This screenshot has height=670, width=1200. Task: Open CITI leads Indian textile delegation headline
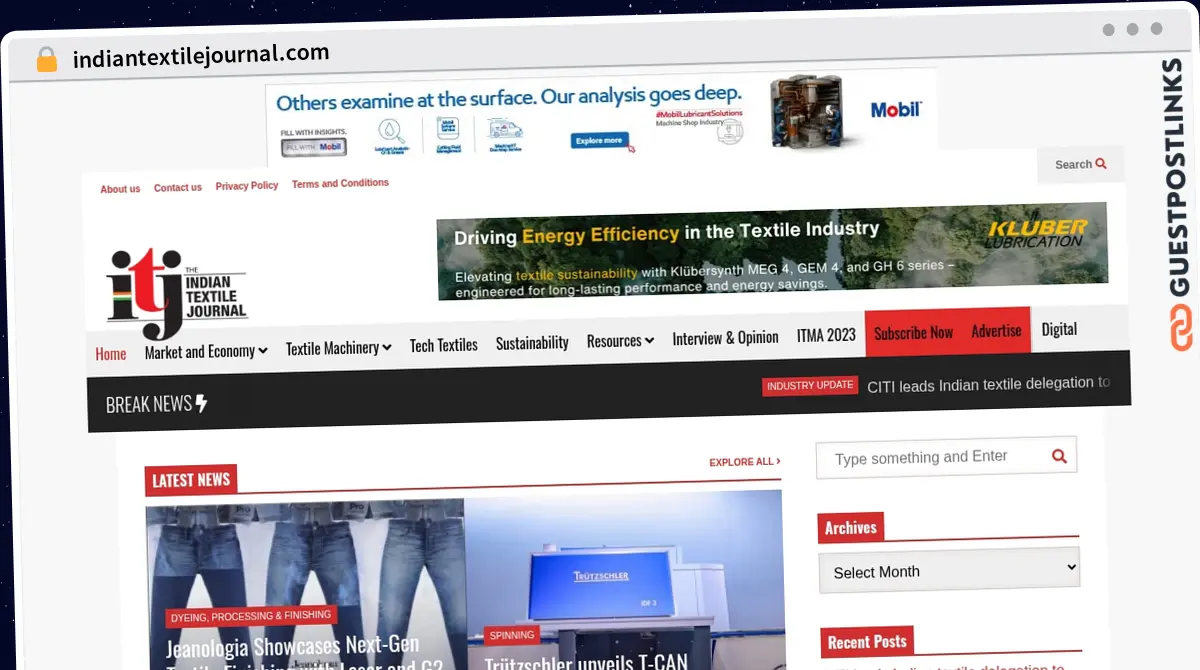988,384
